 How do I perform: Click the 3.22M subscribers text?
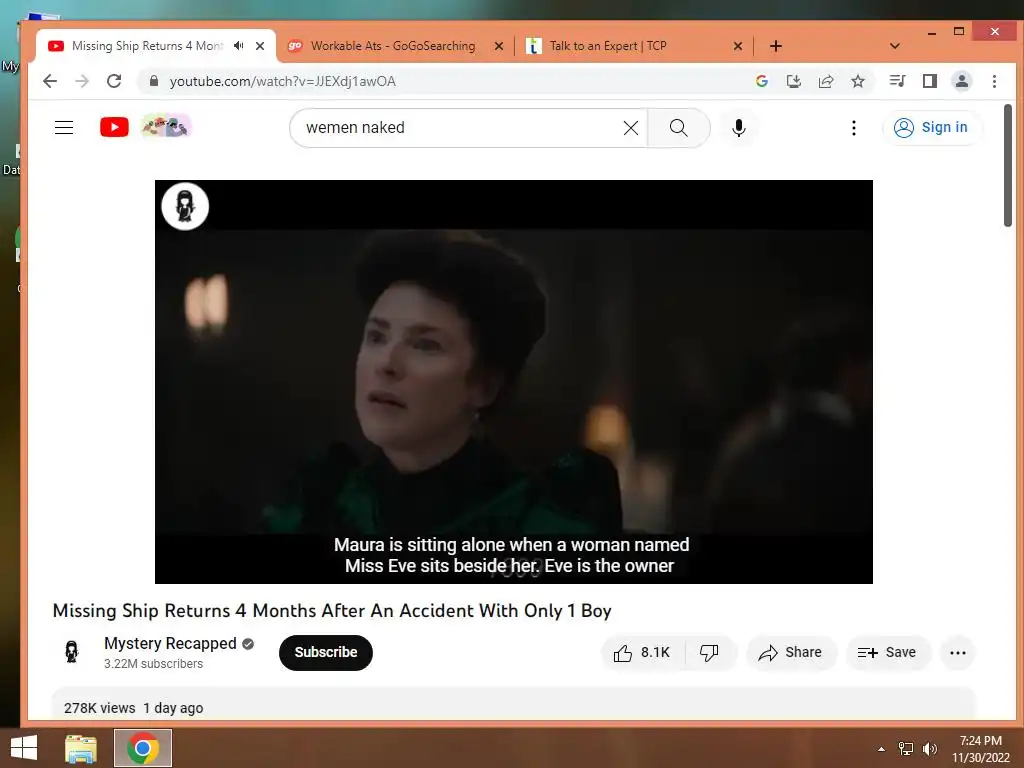tap(153, 664)
